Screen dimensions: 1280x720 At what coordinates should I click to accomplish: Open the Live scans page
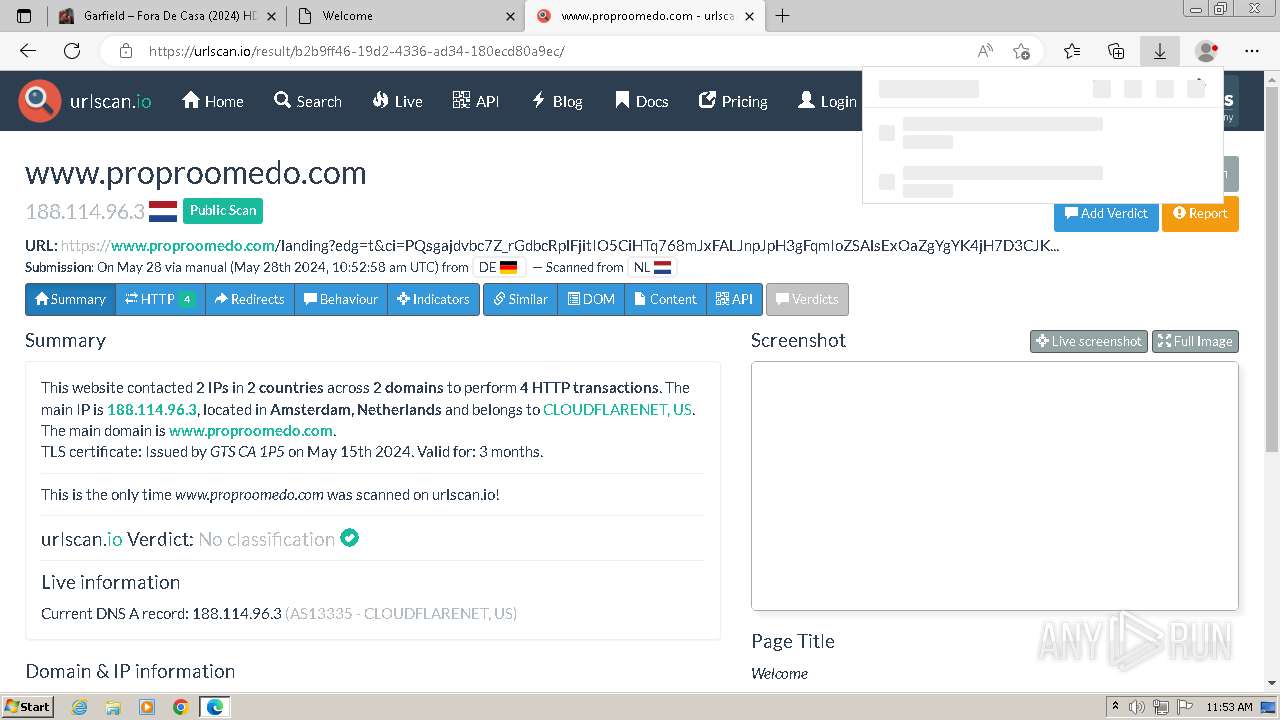(x=397, y=101)
